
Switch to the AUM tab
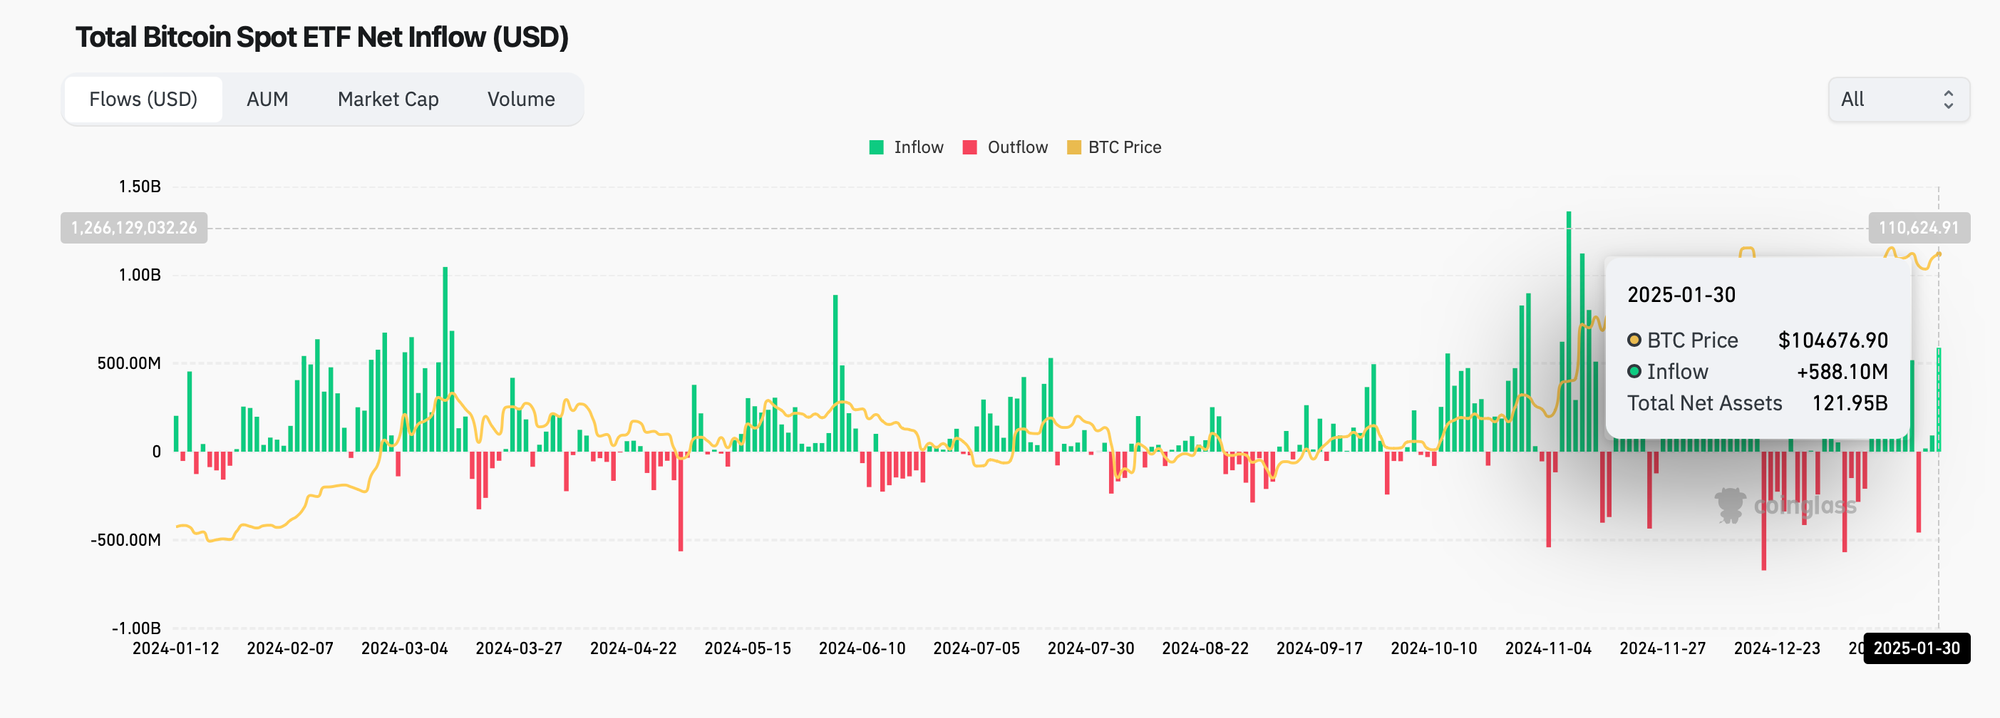pos(267,99)
